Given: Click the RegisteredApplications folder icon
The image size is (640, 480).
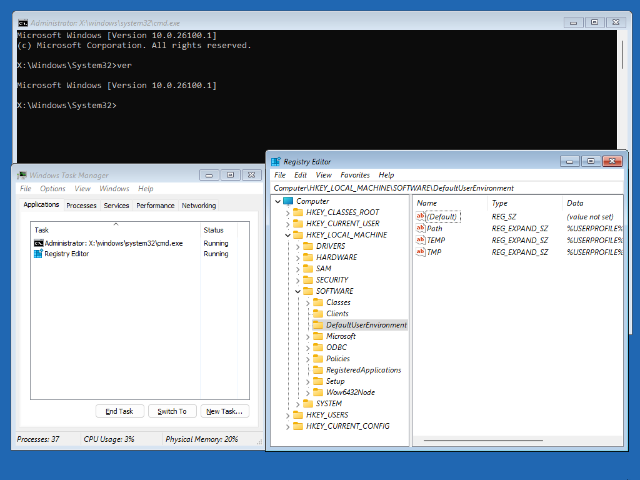Looking at the screenshot, I should (318, 370).
